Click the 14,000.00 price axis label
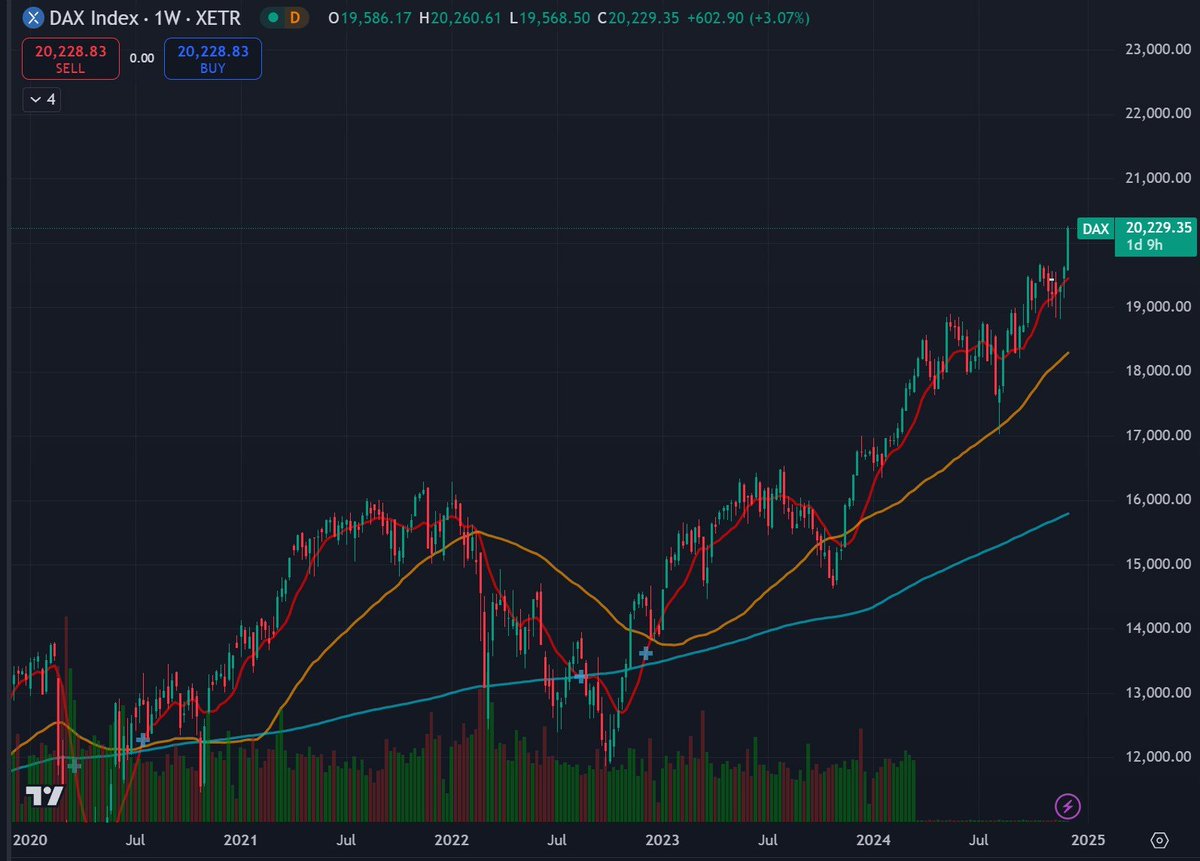1200x861 pixels. [1158, 628]
